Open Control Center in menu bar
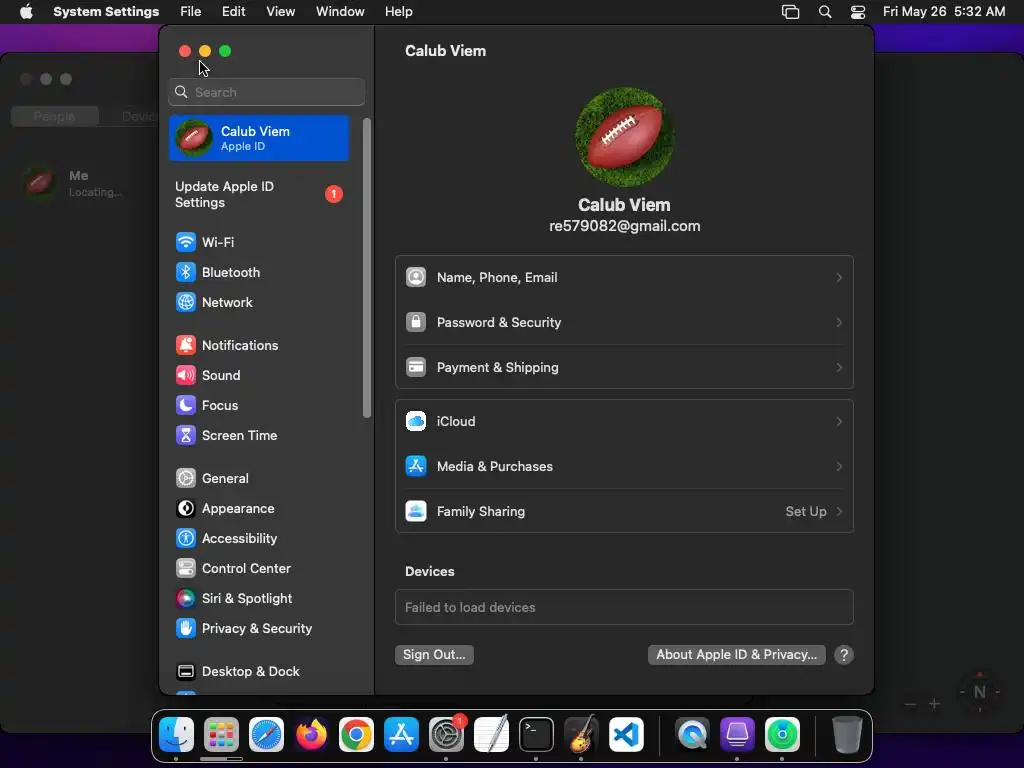The height and width of the screenshot is (768, 1024). pyautogui.click(x=858, y=12)
